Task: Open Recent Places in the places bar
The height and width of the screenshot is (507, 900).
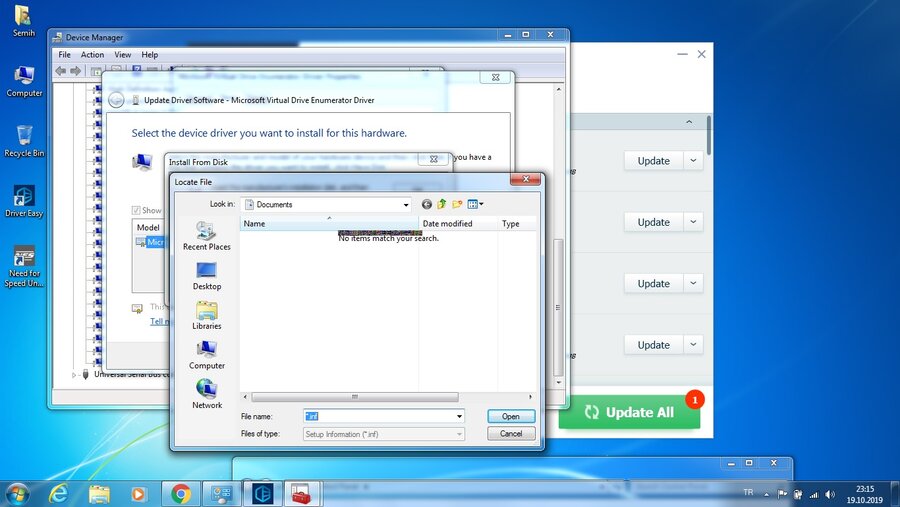Action: click(207, 236)
